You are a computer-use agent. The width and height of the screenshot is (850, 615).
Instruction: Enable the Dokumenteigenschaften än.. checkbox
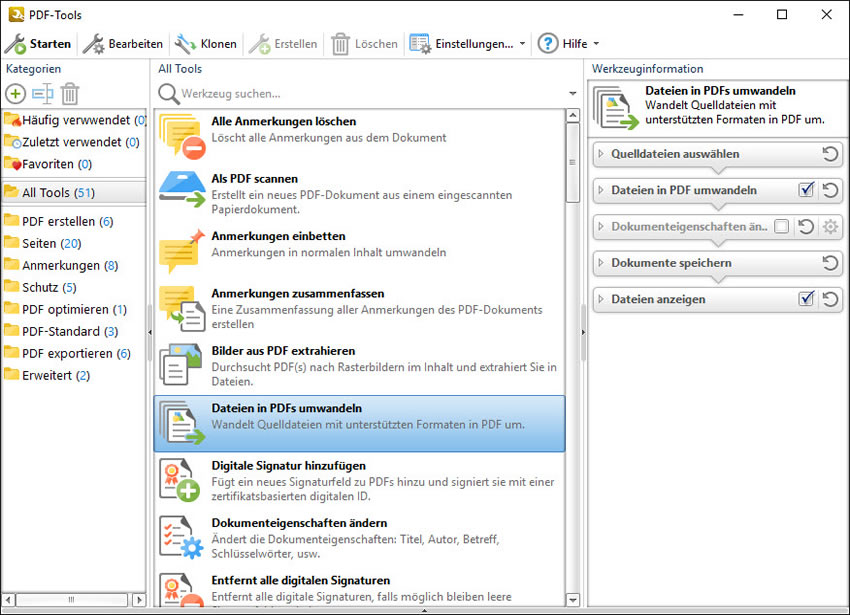[x=781, y=227]
